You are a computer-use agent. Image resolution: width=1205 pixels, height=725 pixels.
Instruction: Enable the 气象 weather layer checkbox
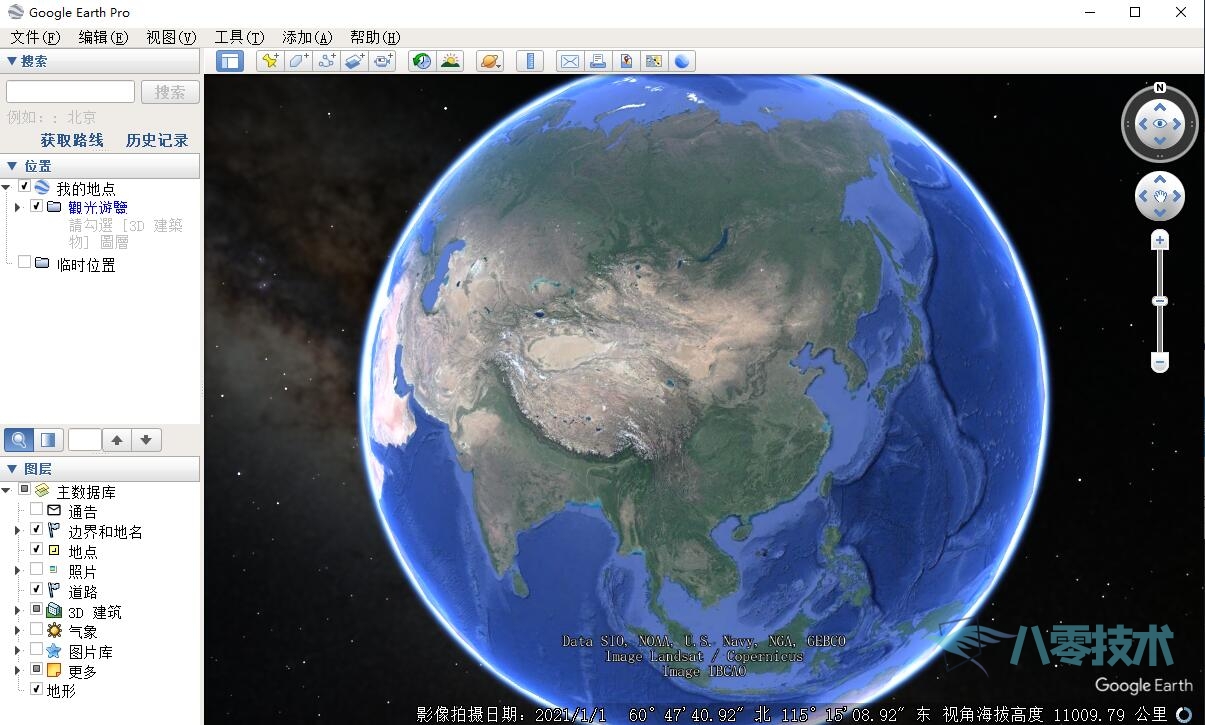click(37, 630)
